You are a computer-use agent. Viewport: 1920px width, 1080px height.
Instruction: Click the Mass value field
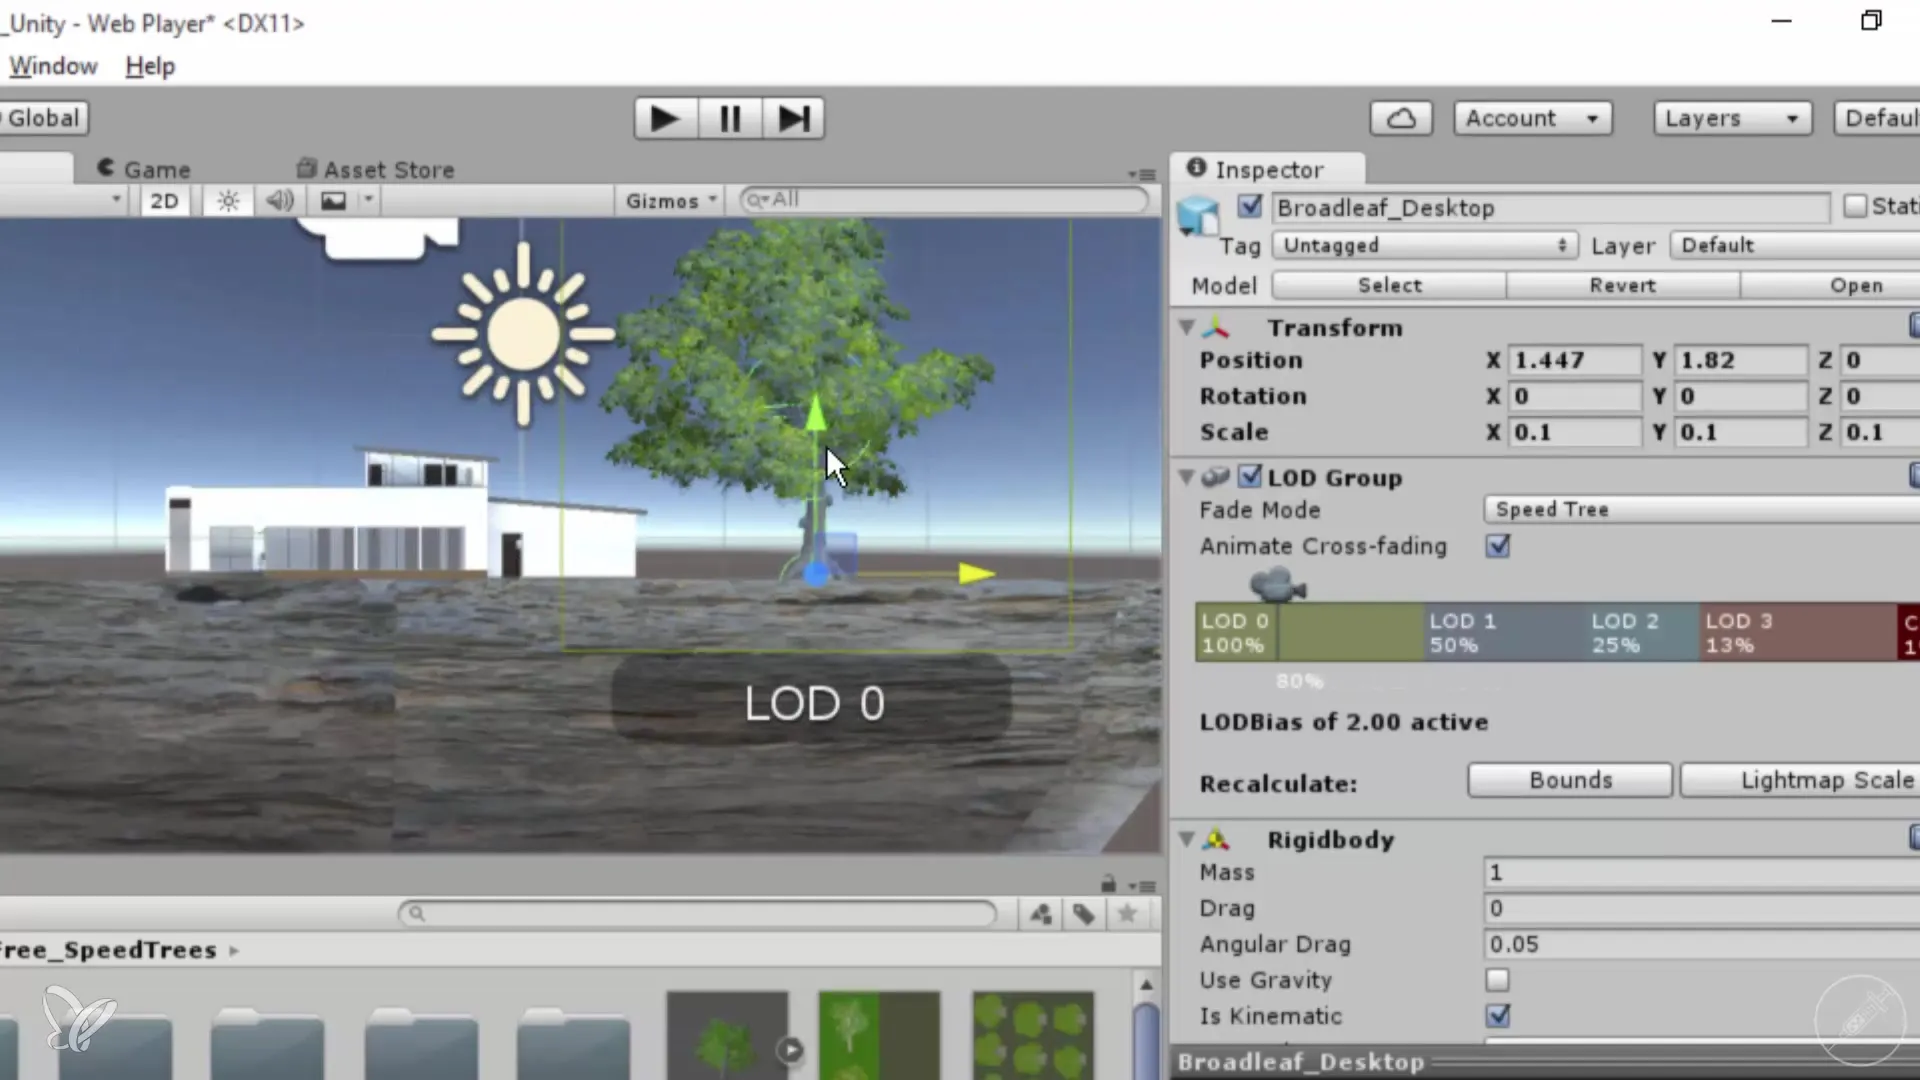1702,873
